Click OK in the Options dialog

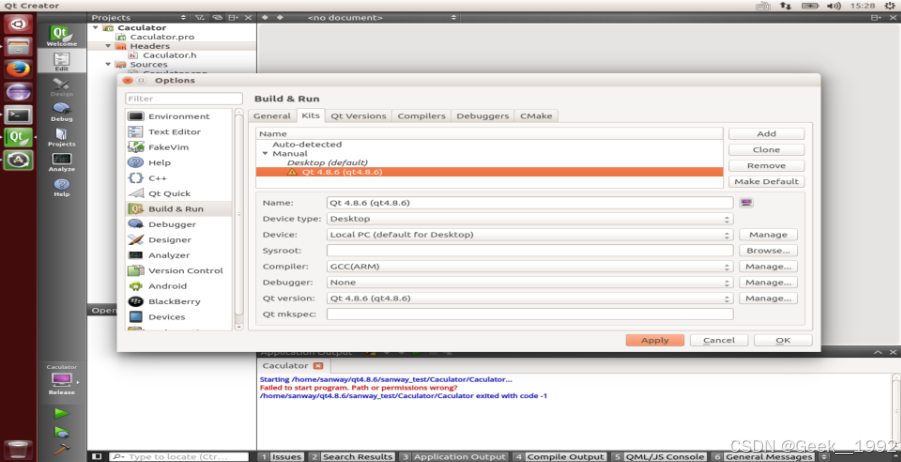coord(783,340)
